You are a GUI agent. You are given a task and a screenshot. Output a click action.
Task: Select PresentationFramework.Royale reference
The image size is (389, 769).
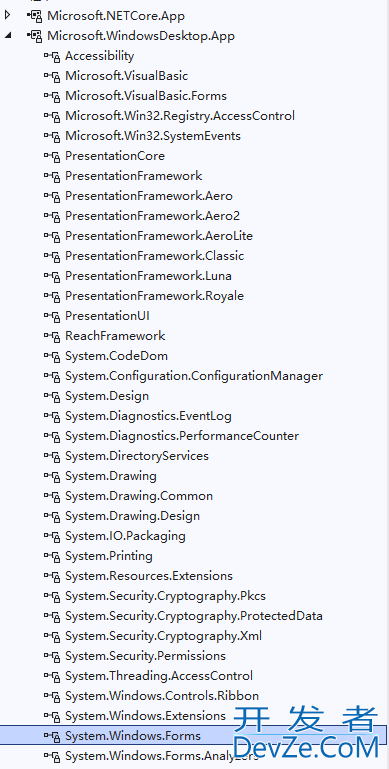pos(155,296)
